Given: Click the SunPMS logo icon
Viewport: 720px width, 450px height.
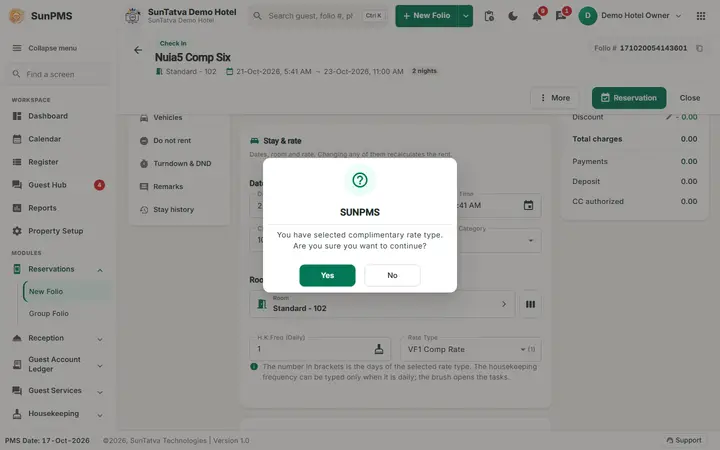Looking at the screenshot, I should (17, 16).
